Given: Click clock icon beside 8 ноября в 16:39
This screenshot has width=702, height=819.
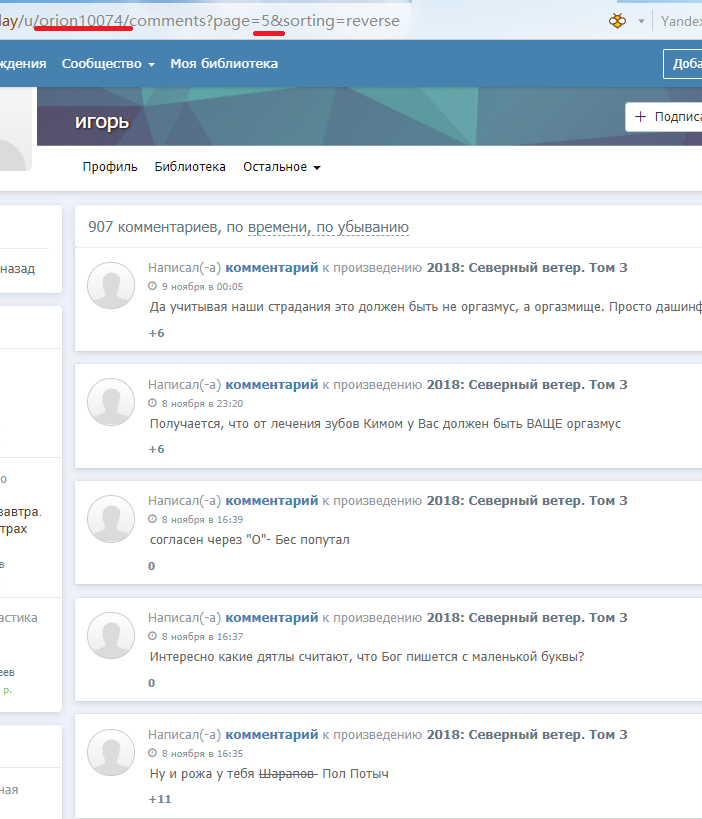Looking at the screenshot, I should tap(152, 520).
